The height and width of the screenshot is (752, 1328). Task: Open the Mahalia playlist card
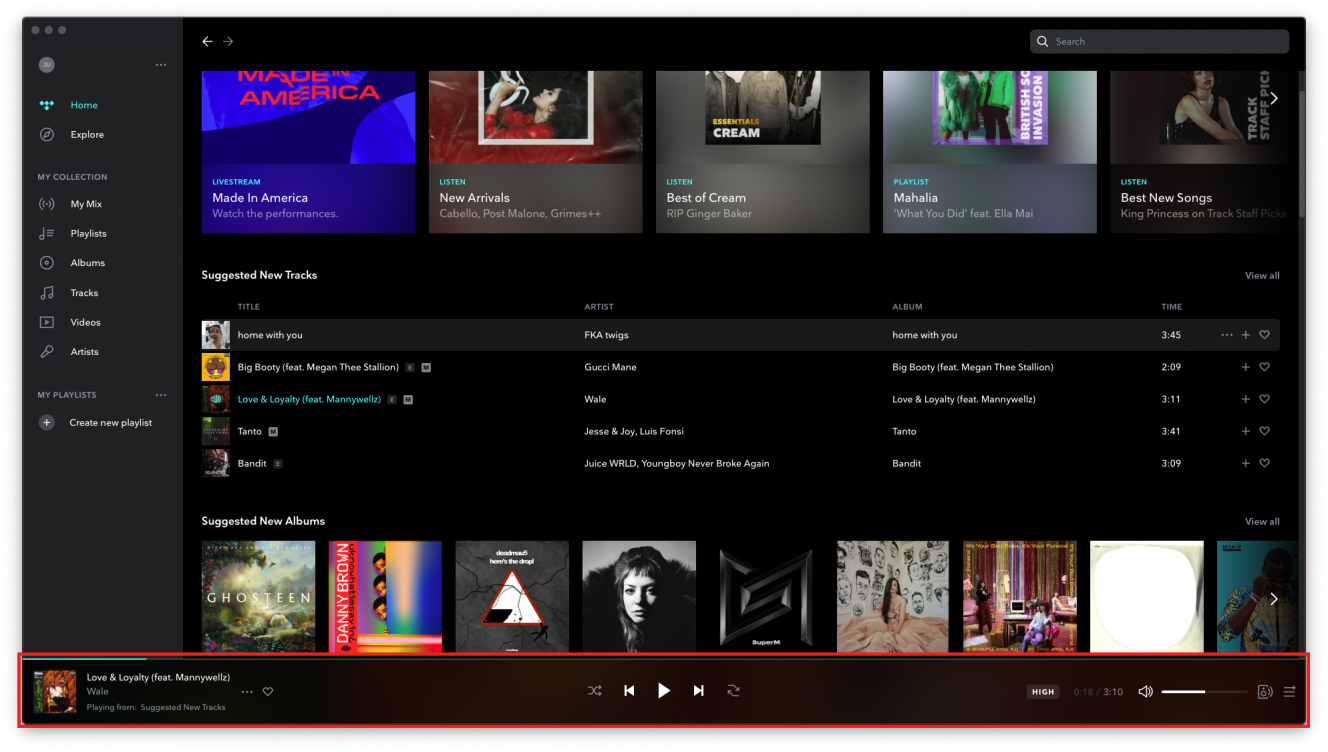click(989, 152)
